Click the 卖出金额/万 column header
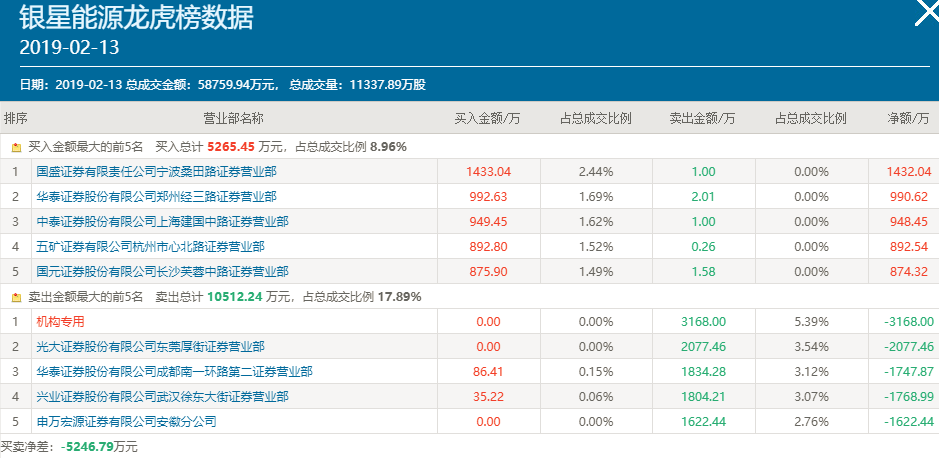This screenshot has height=458, width=939. coord(703,118)
